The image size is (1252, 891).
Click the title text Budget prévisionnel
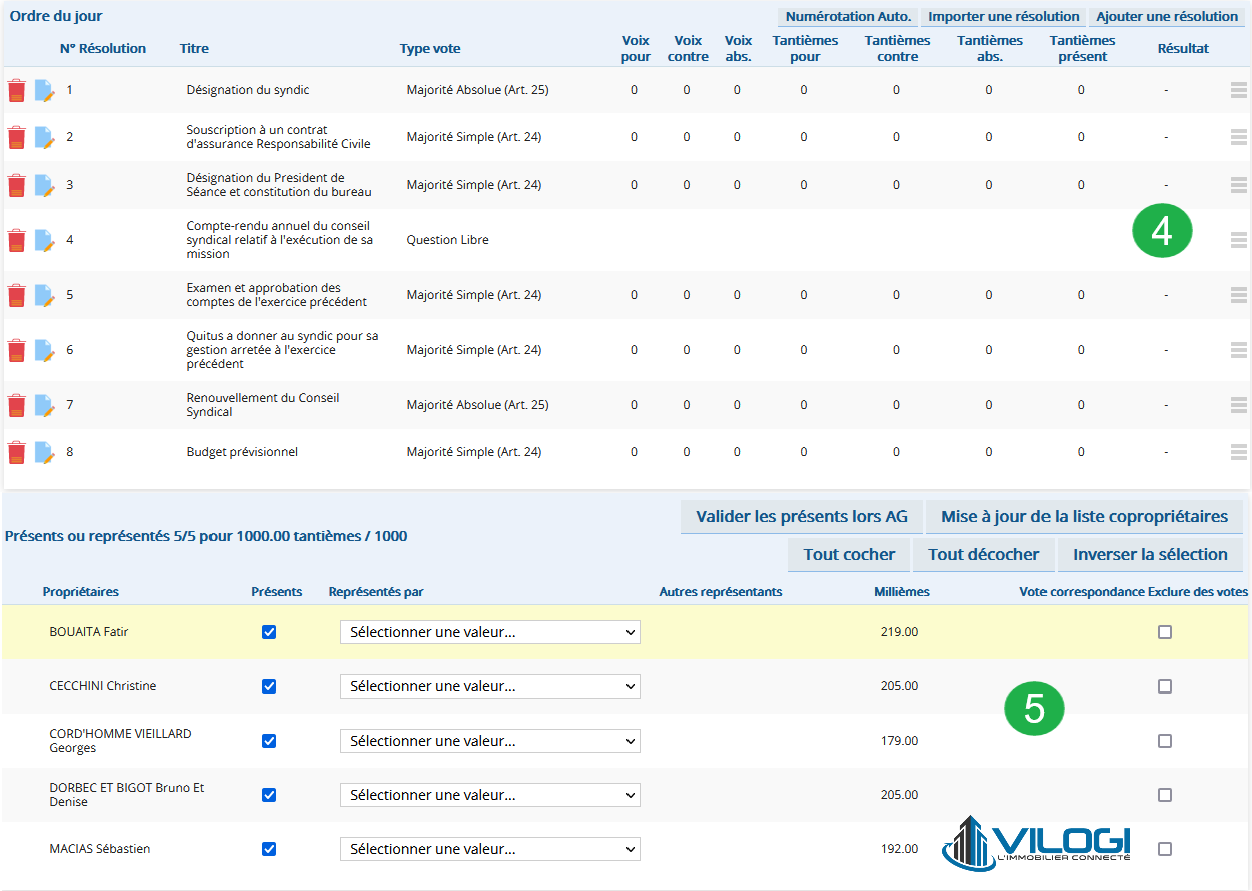tap(242, 452)
